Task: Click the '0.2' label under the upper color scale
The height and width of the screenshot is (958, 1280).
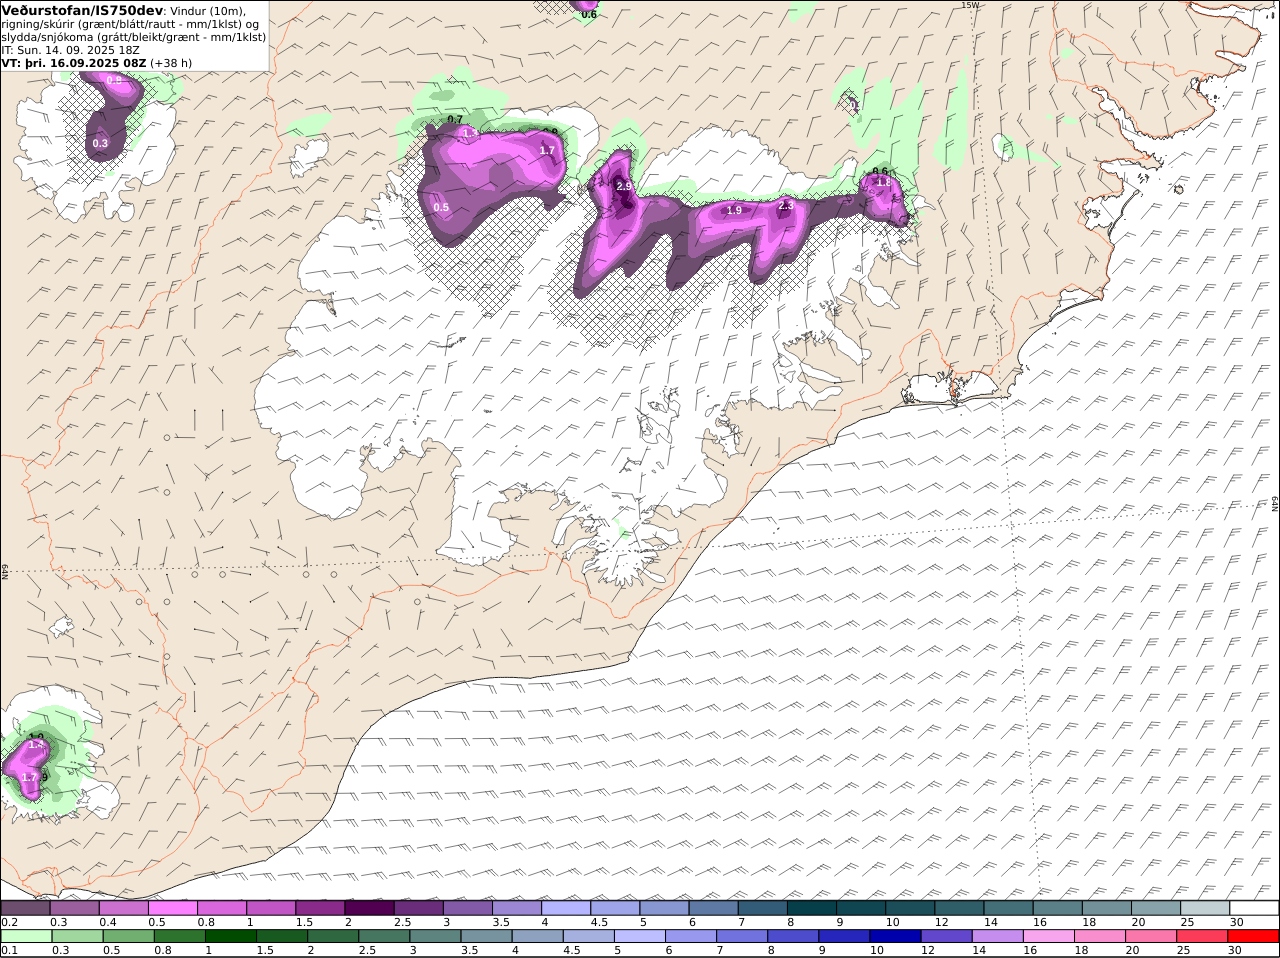Action: click(10, 922)
